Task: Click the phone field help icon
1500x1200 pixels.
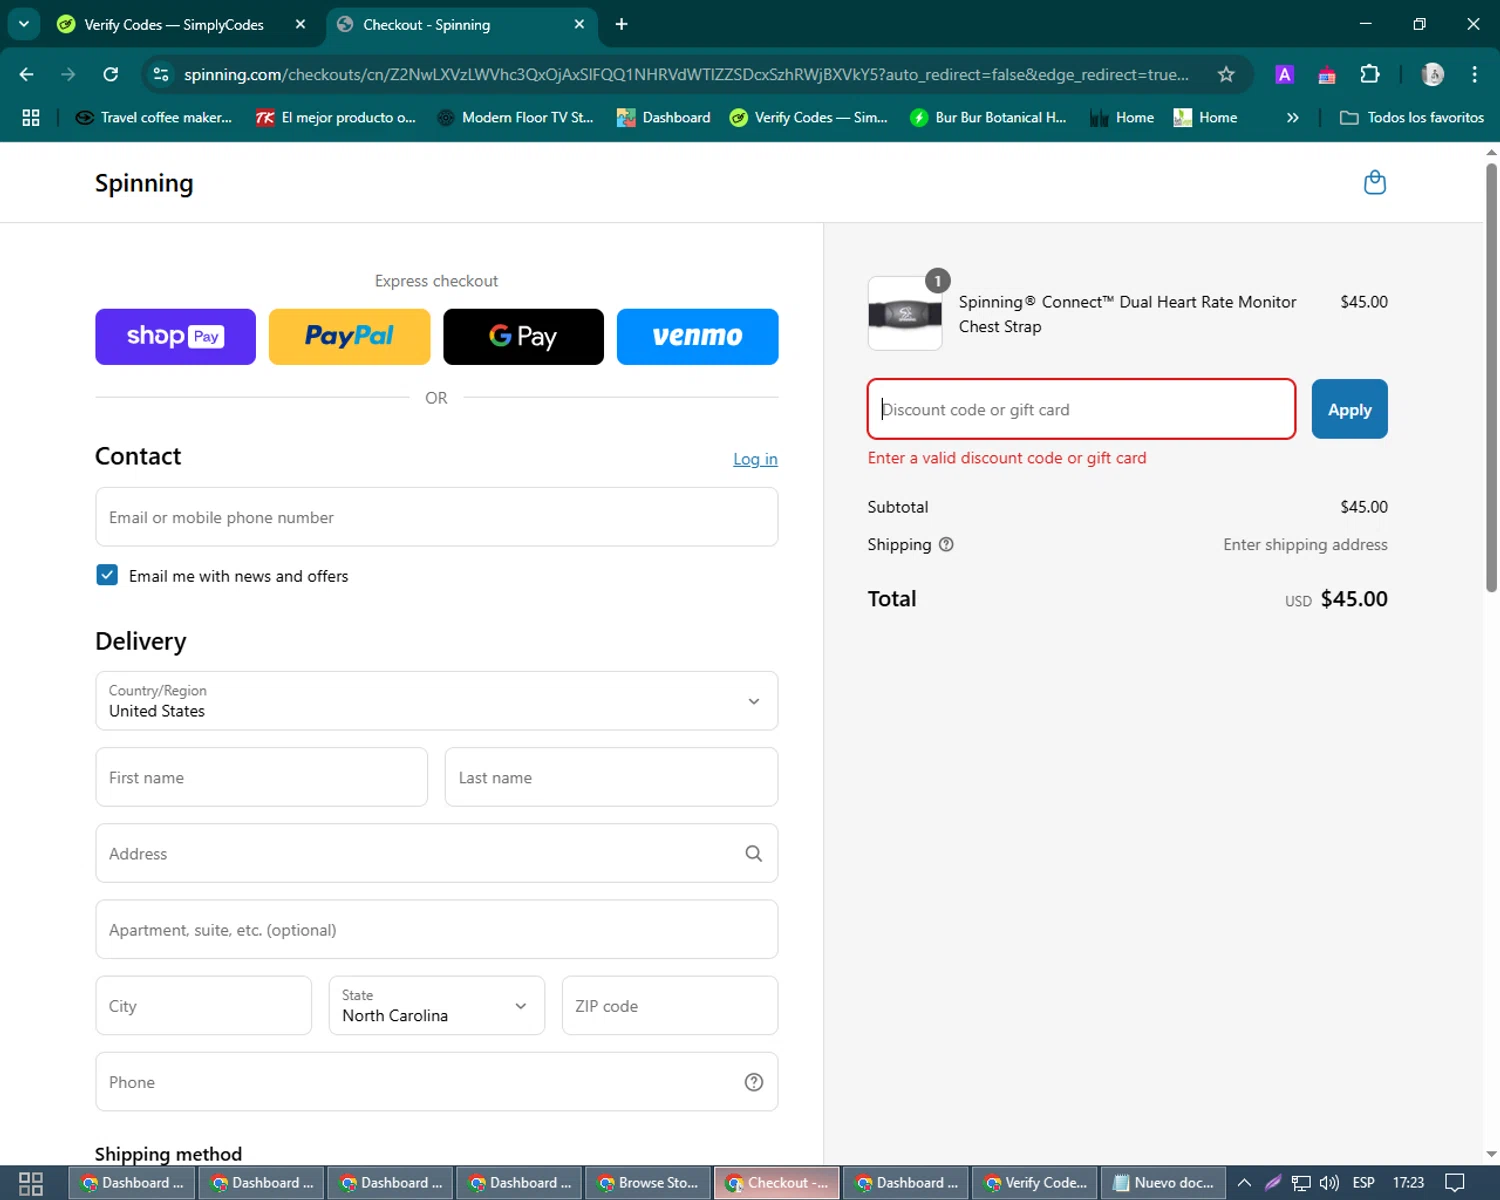Action: click(754, 1082)
